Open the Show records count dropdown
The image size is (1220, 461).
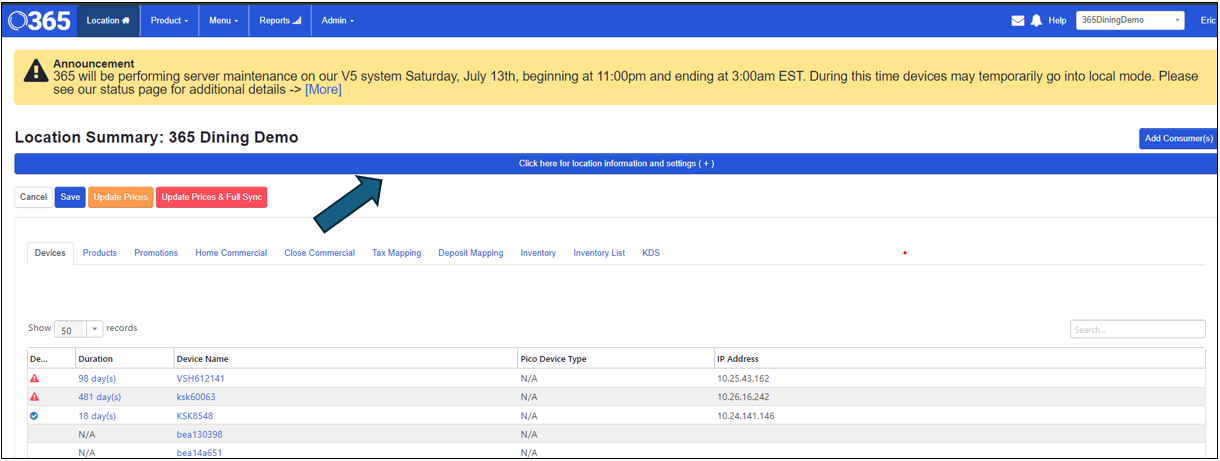point(78,329)
